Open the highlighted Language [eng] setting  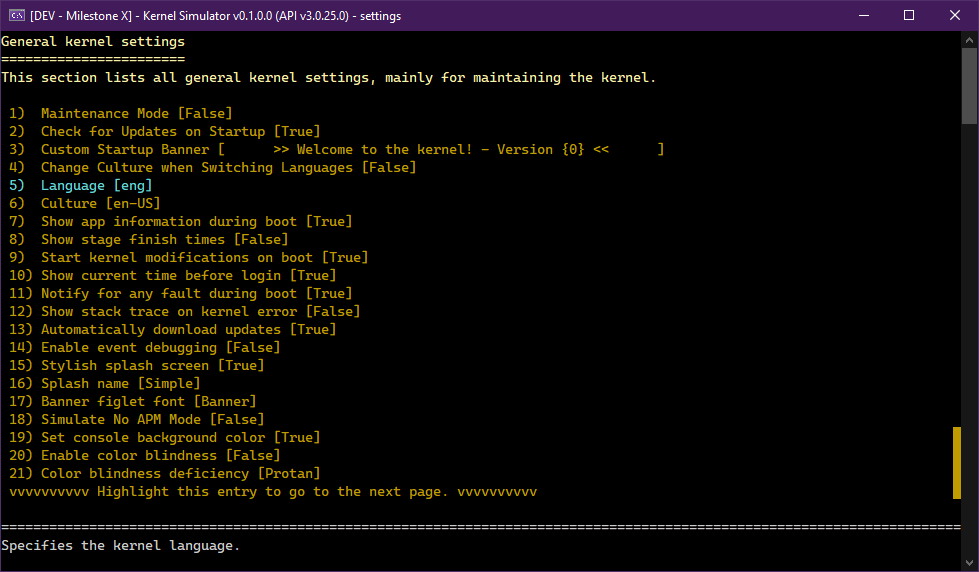pos(96,186)
